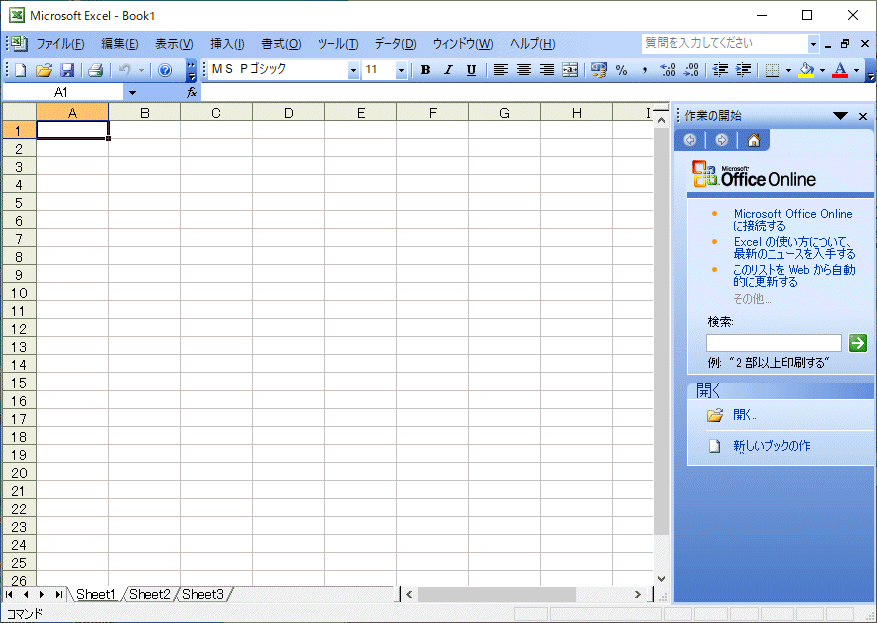This screenshot has height=623, width=877.
Task: Toggle italic formatting
Action: 448,70
